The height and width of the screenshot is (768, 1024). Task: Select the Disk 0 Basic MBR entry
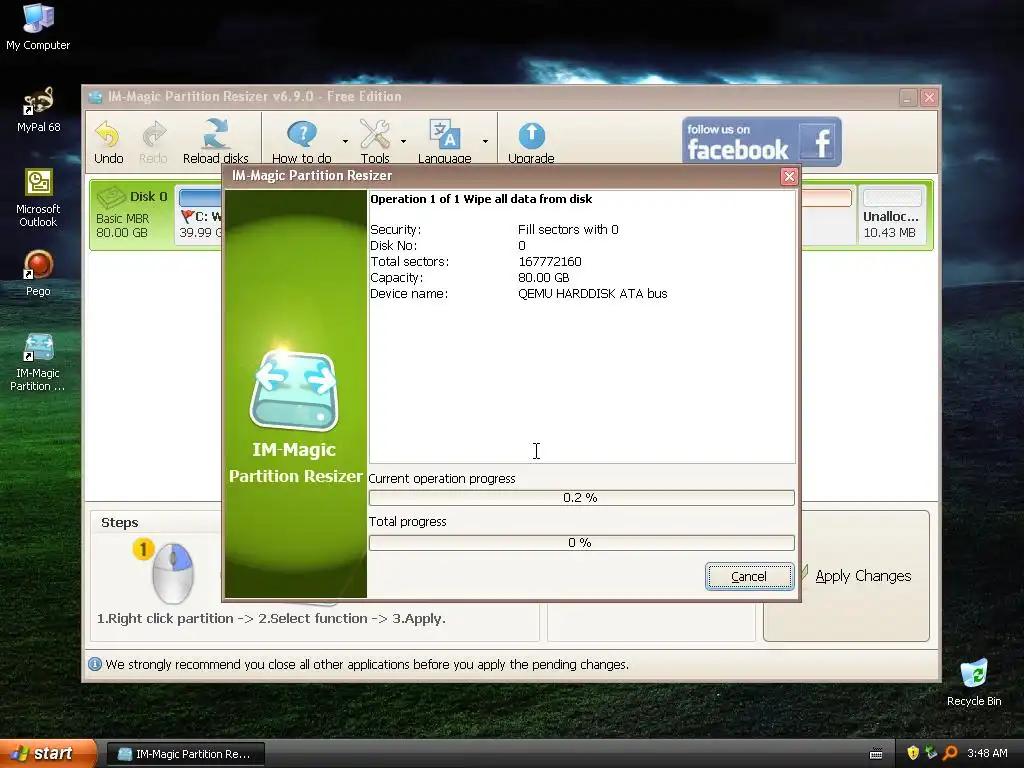132,214
